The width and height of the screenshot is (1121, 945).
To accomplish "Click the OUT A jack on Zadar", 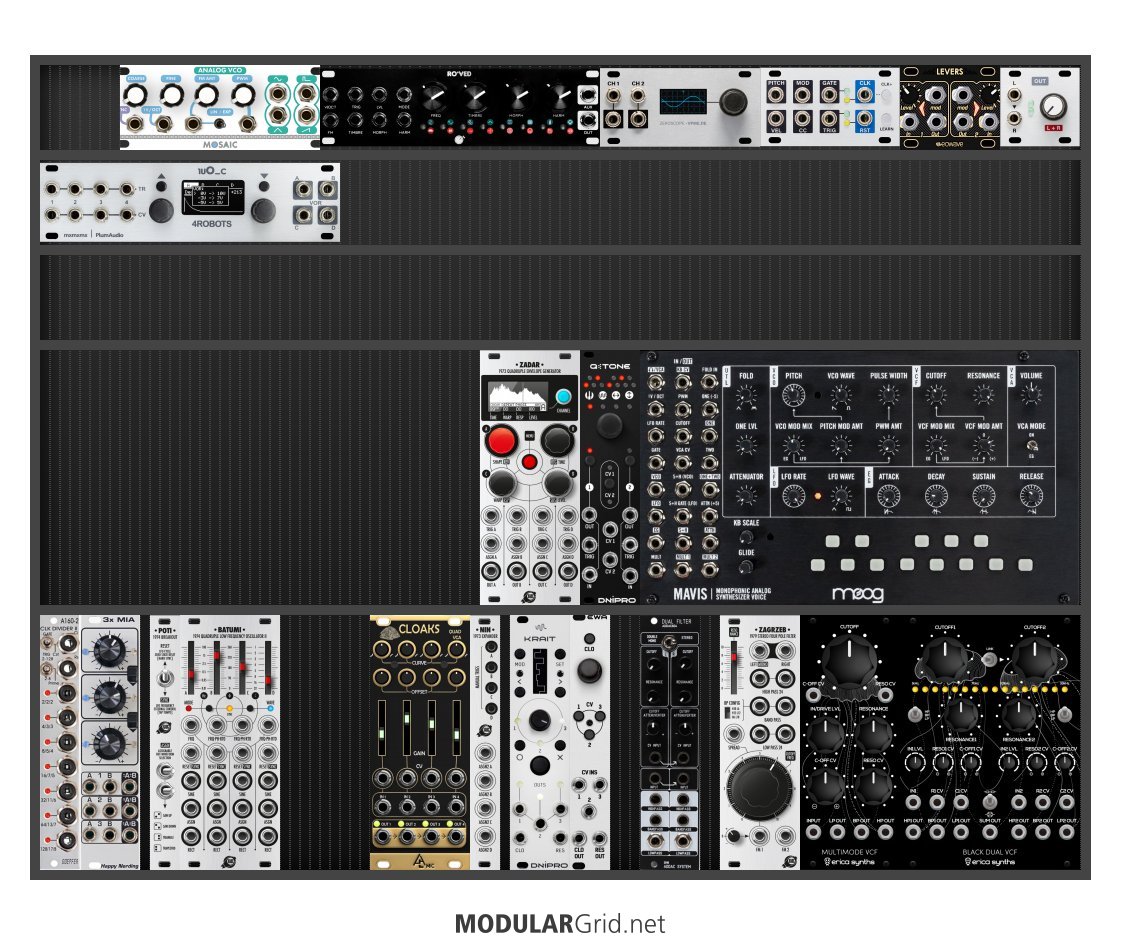I will (x=491, y=572).
